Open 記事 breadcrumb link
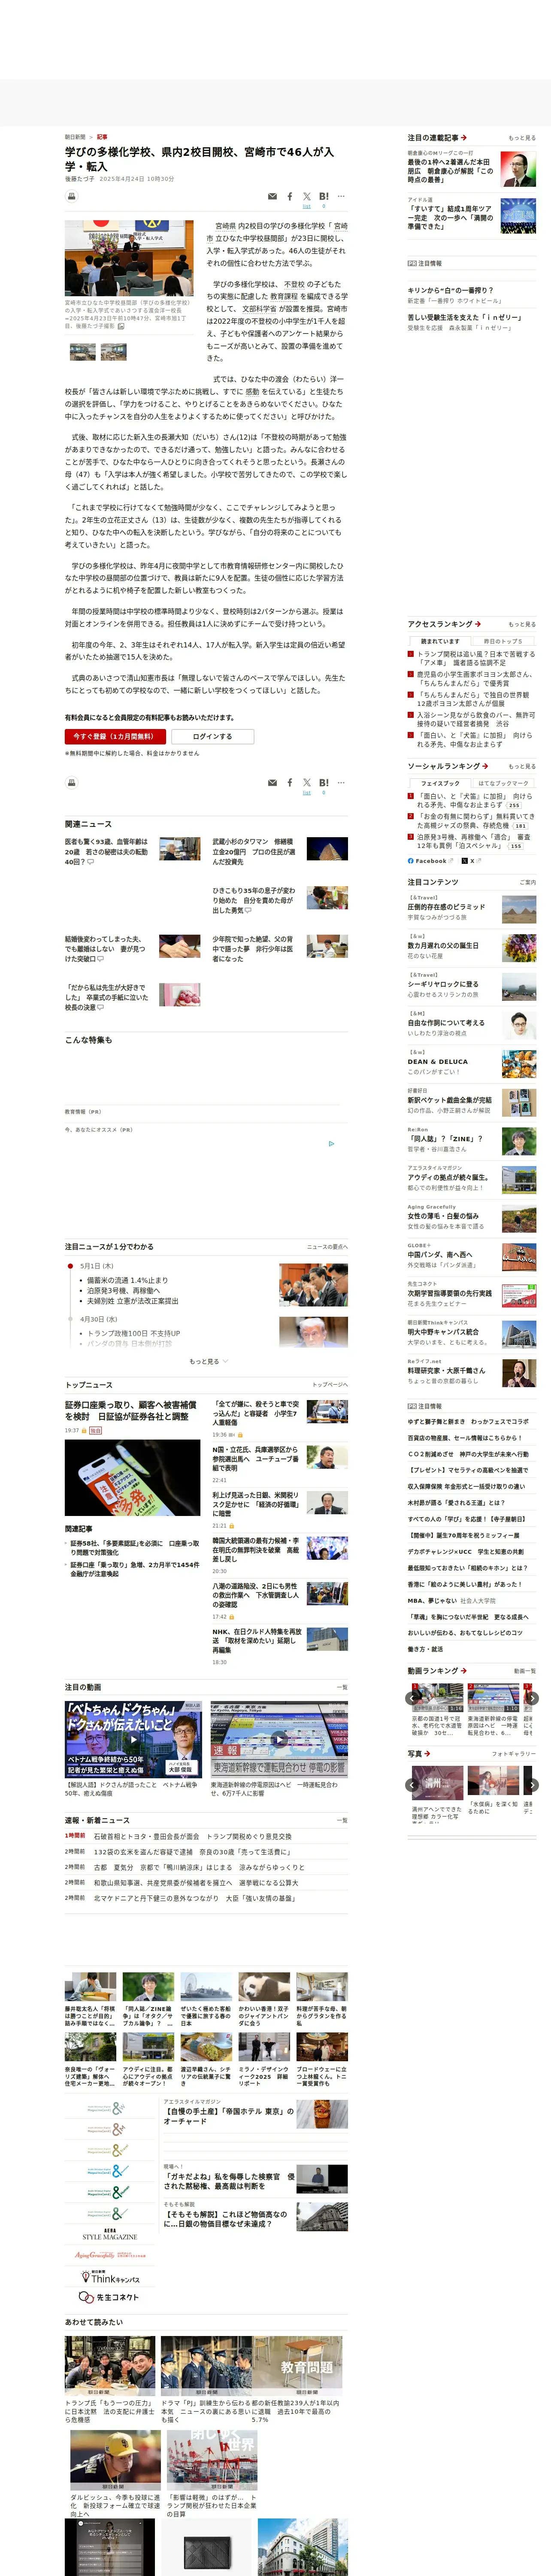551x2576 pixels. point(102,137)
